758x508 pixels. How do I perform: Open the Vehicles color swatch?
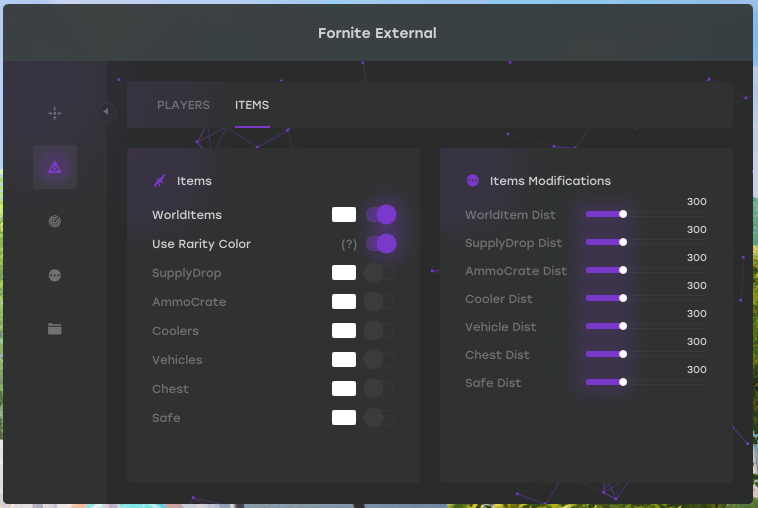(x=344, y=360)
